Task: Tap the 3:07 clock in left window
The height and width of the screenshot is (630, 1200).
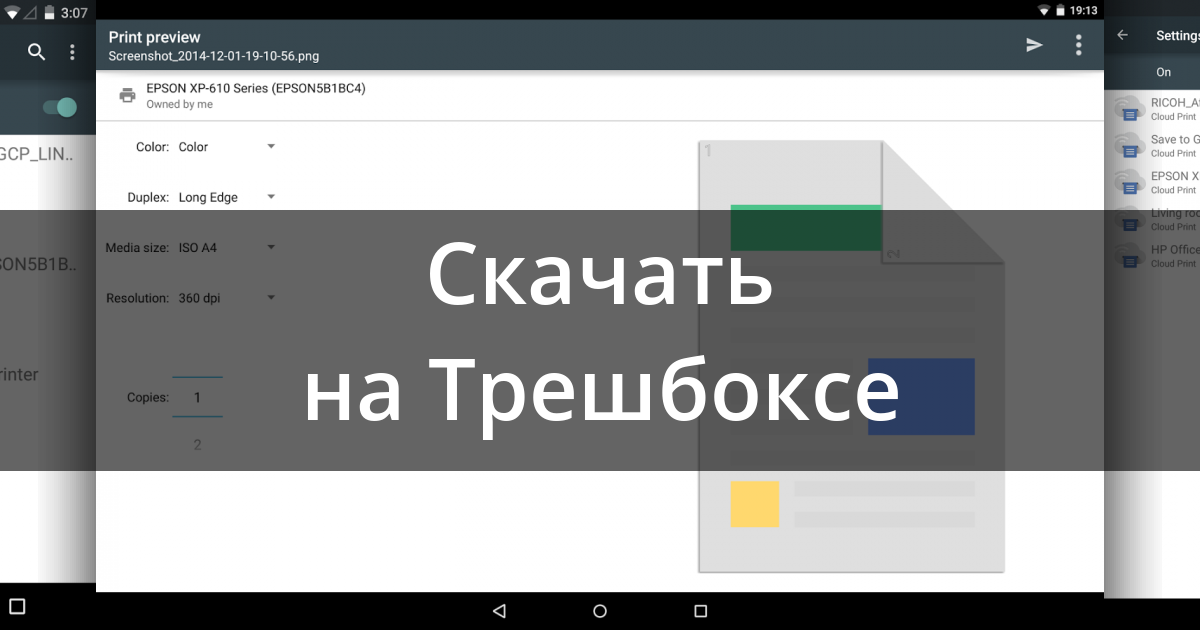Action: (74, 13)
